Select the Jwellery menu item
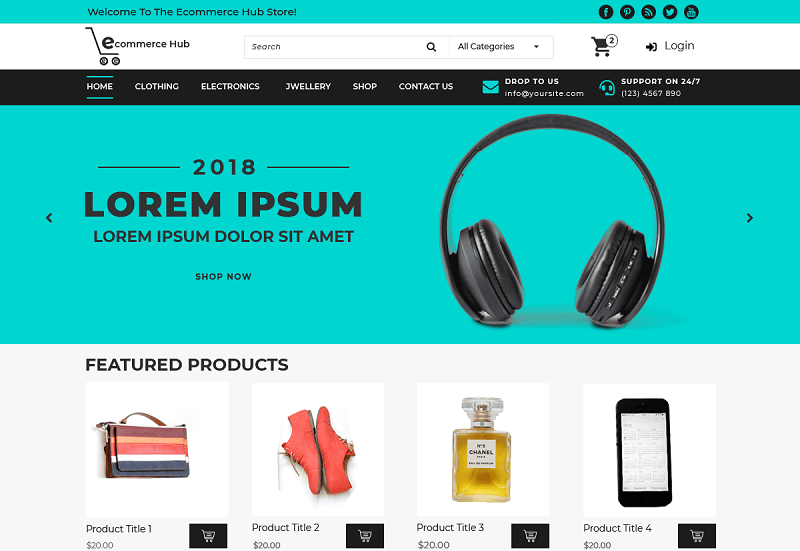The height and width of the screenshot is (551, 800). [308, 86]
